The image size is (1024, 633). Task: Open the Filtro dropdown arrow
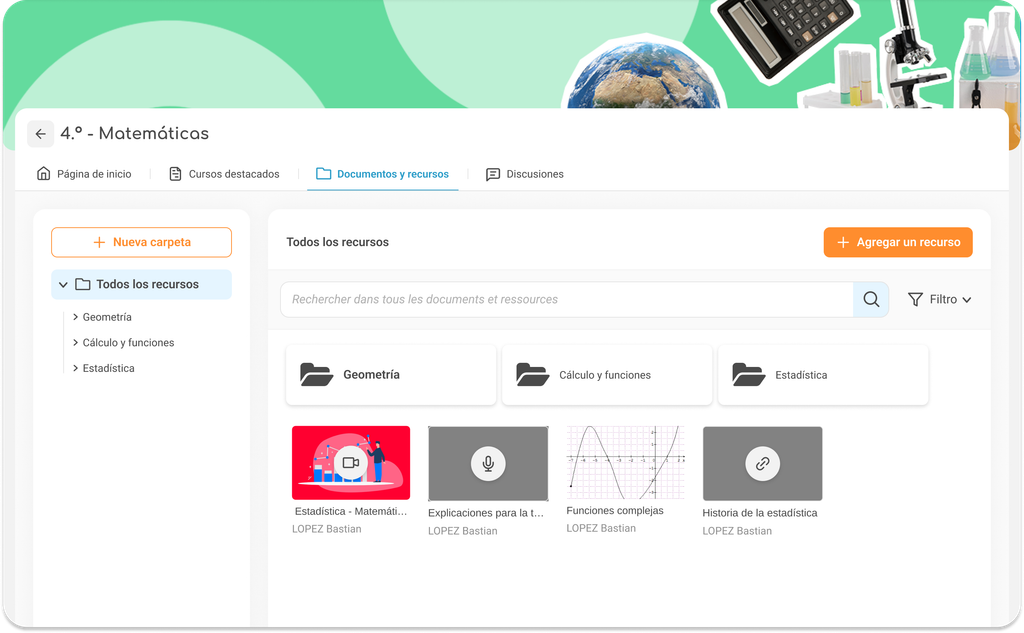[x=967, y=300]
